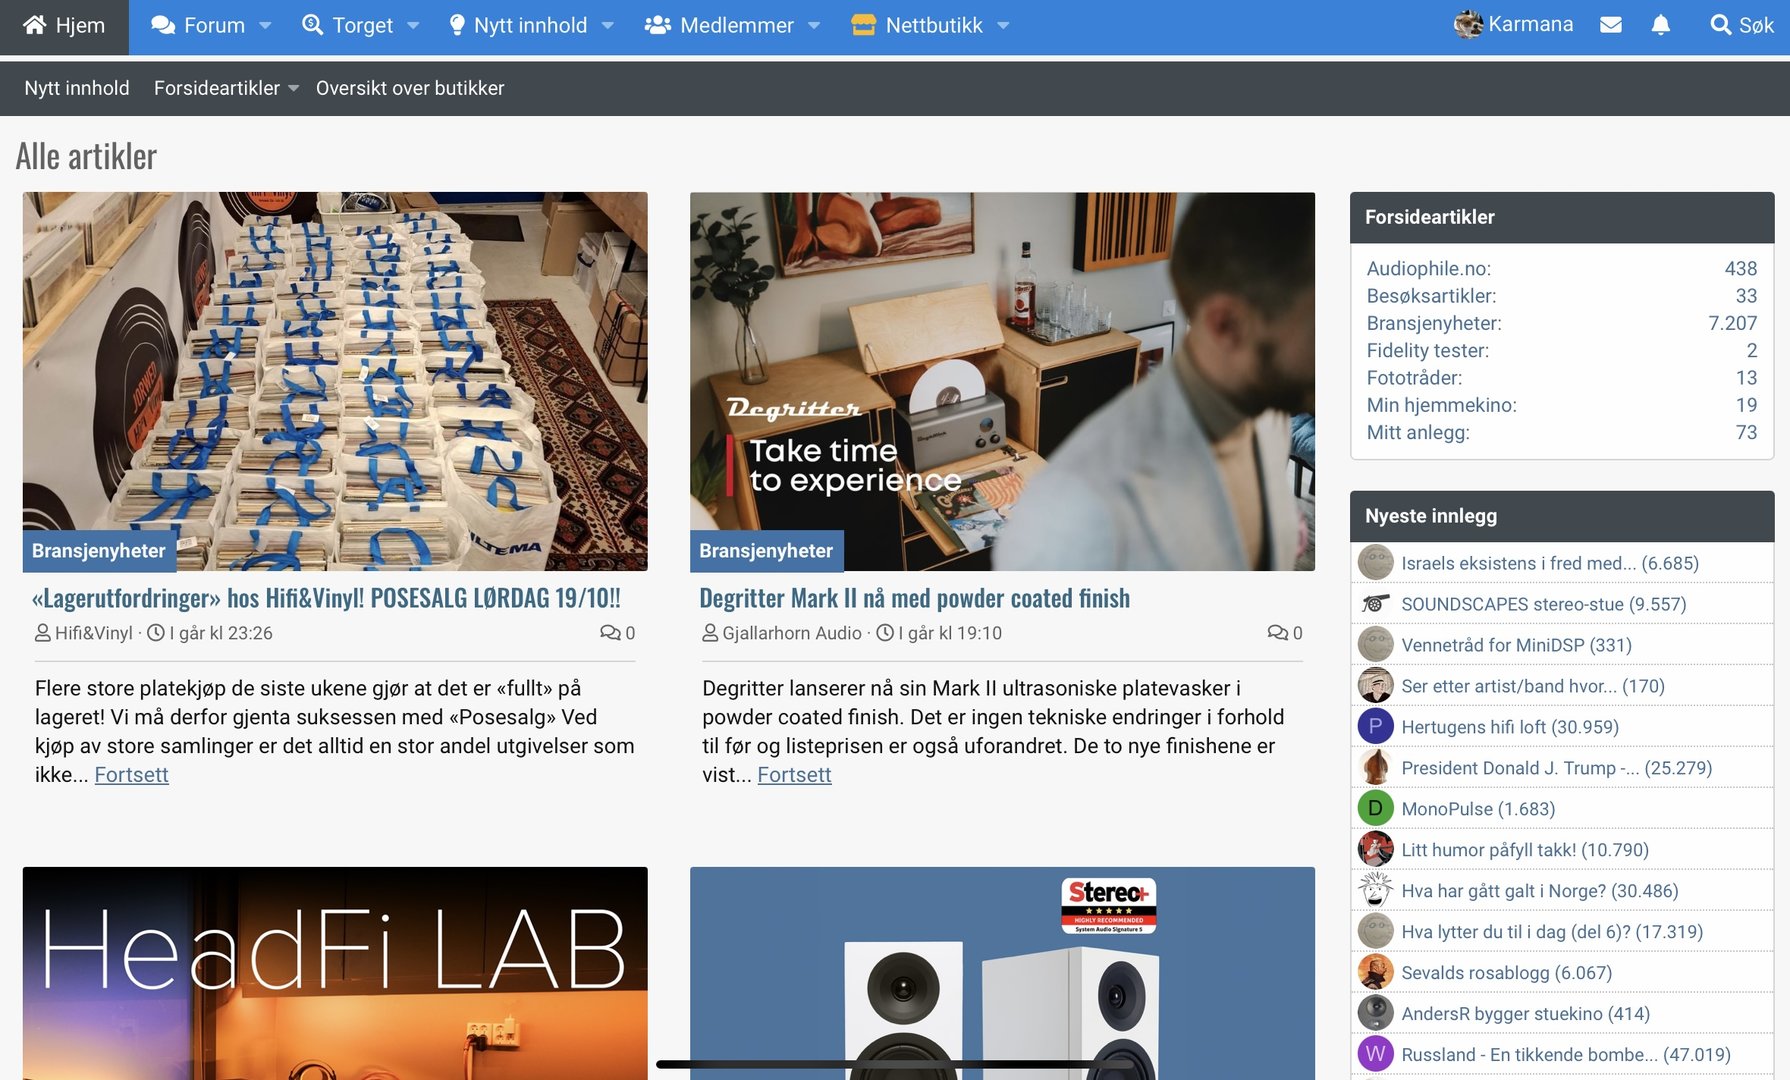Open Fototråder category link
Viewport: 1790px width, 1080px height.
point(1414,378)
